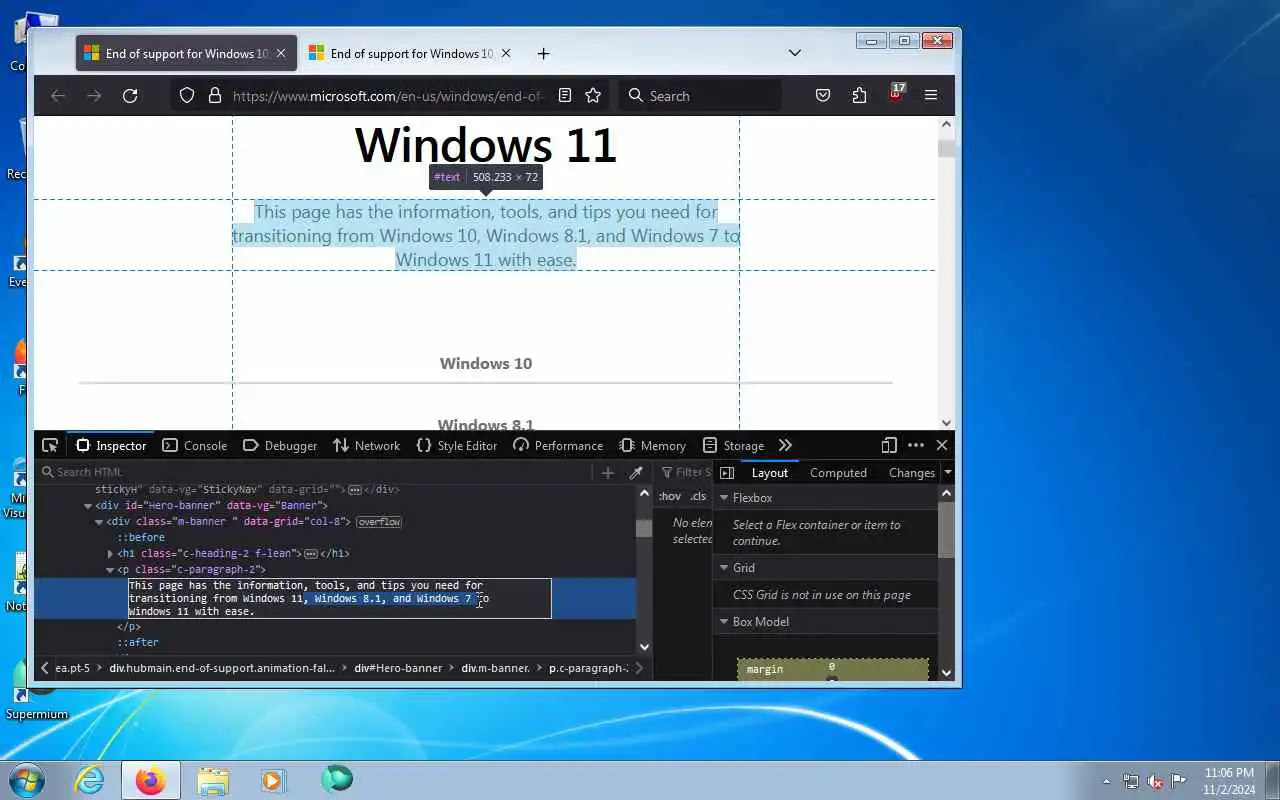Switch to the Console tab
The image size is (1280, 800).
pos(195,446)
